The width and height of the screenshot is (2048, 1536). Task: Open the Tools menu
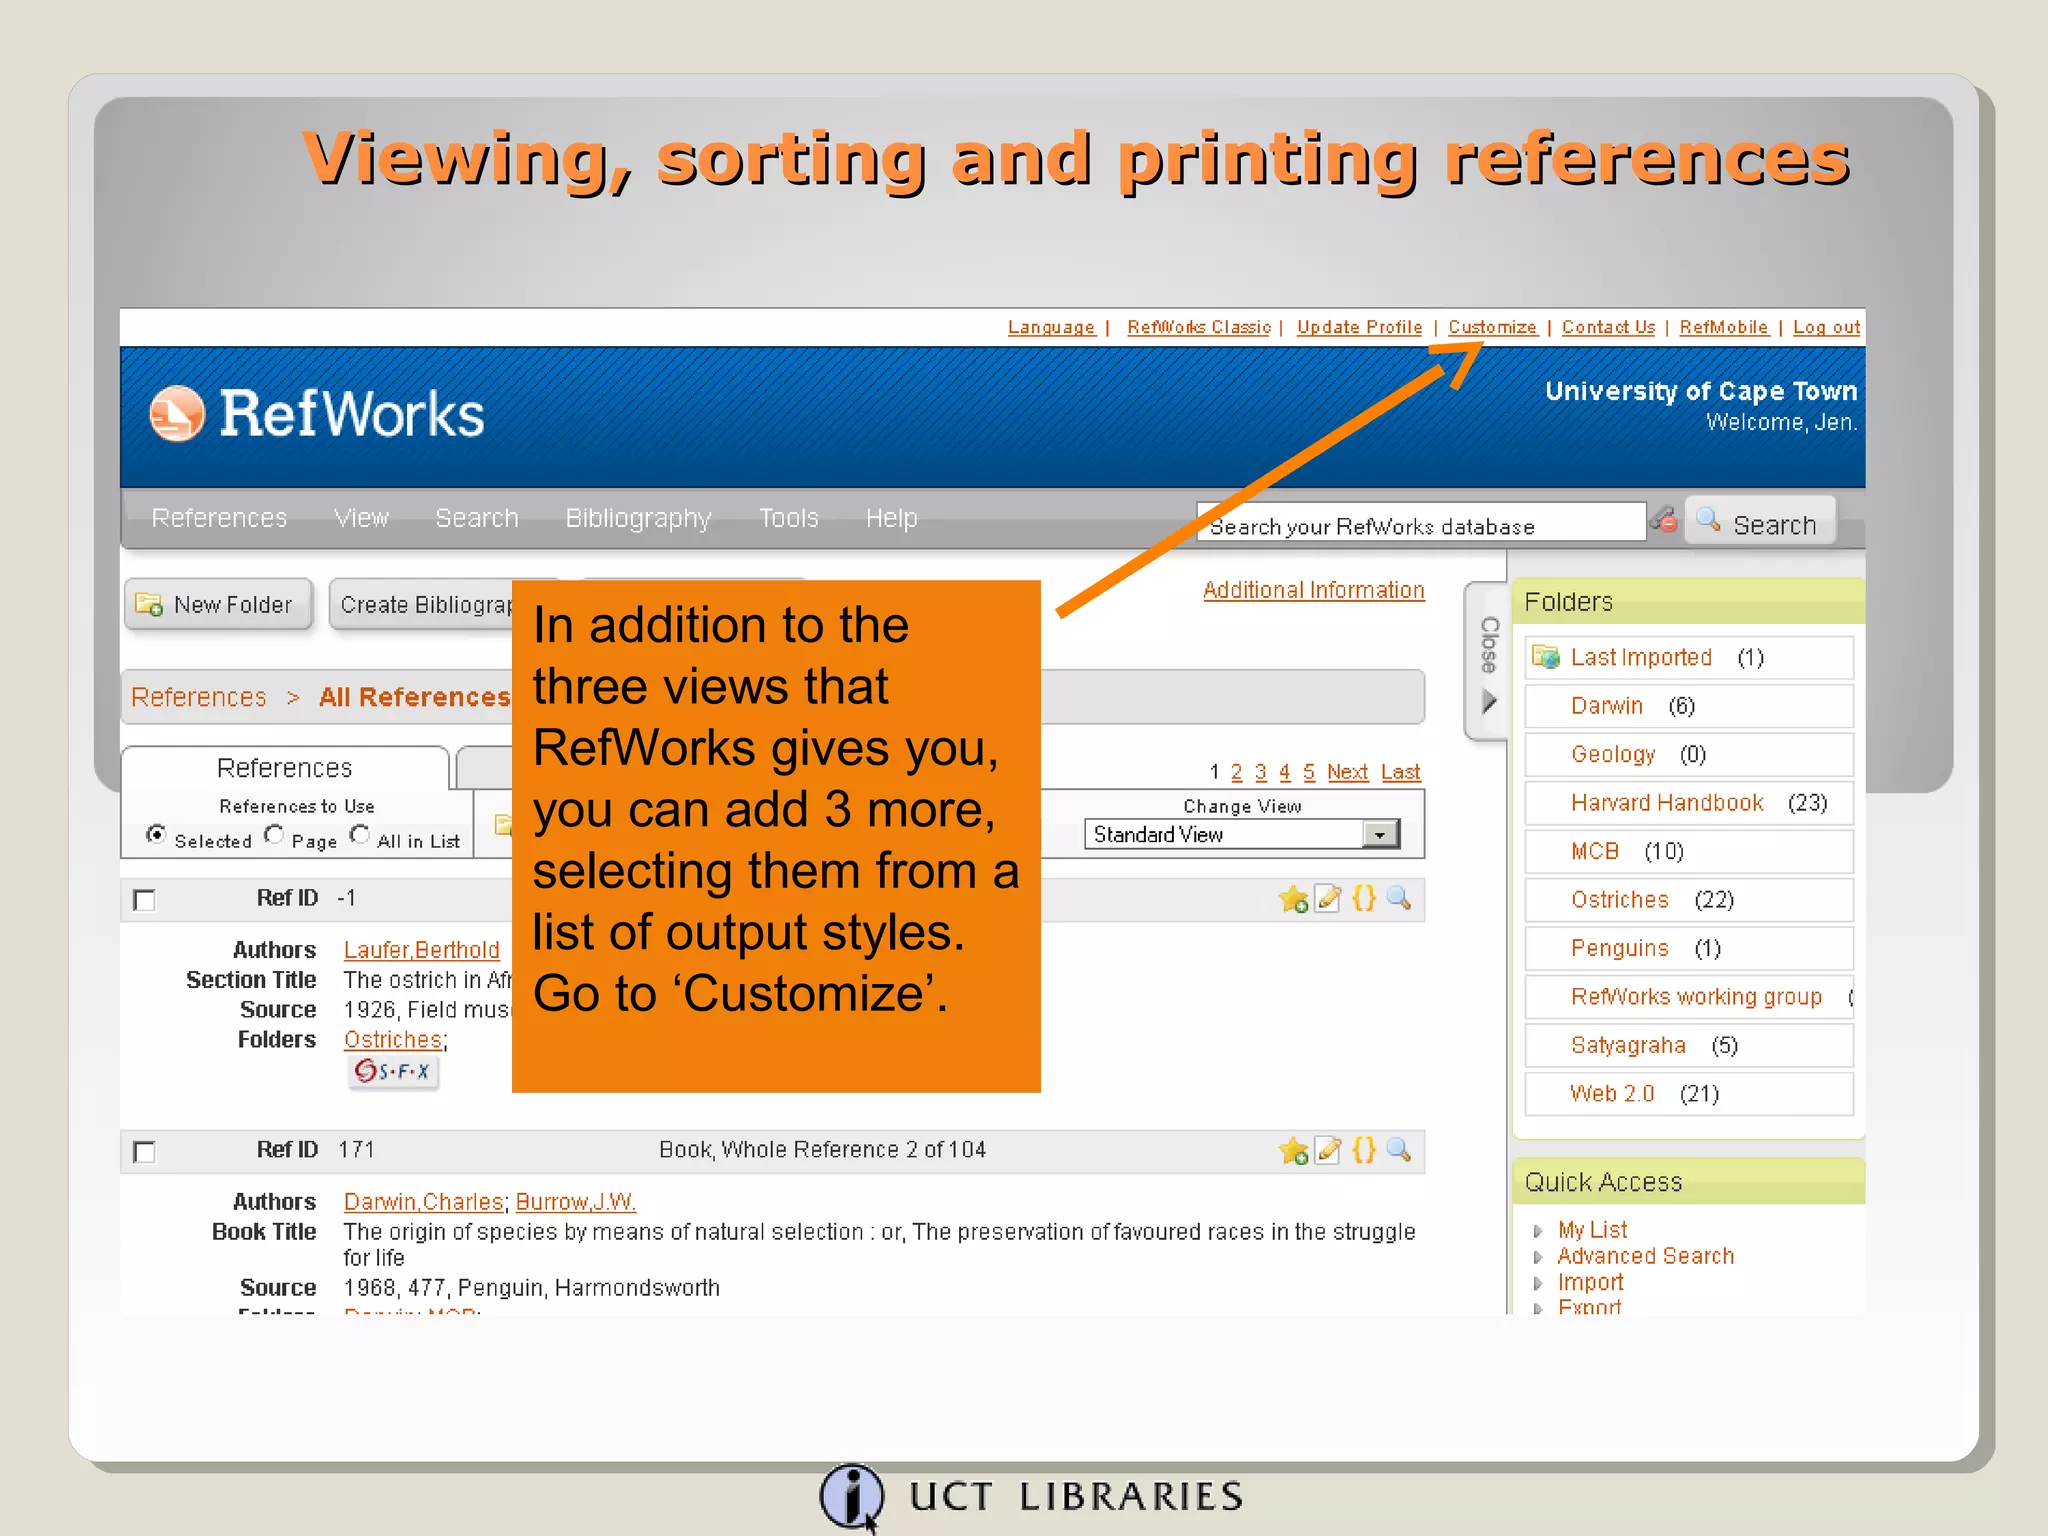[x=788, y=518]
